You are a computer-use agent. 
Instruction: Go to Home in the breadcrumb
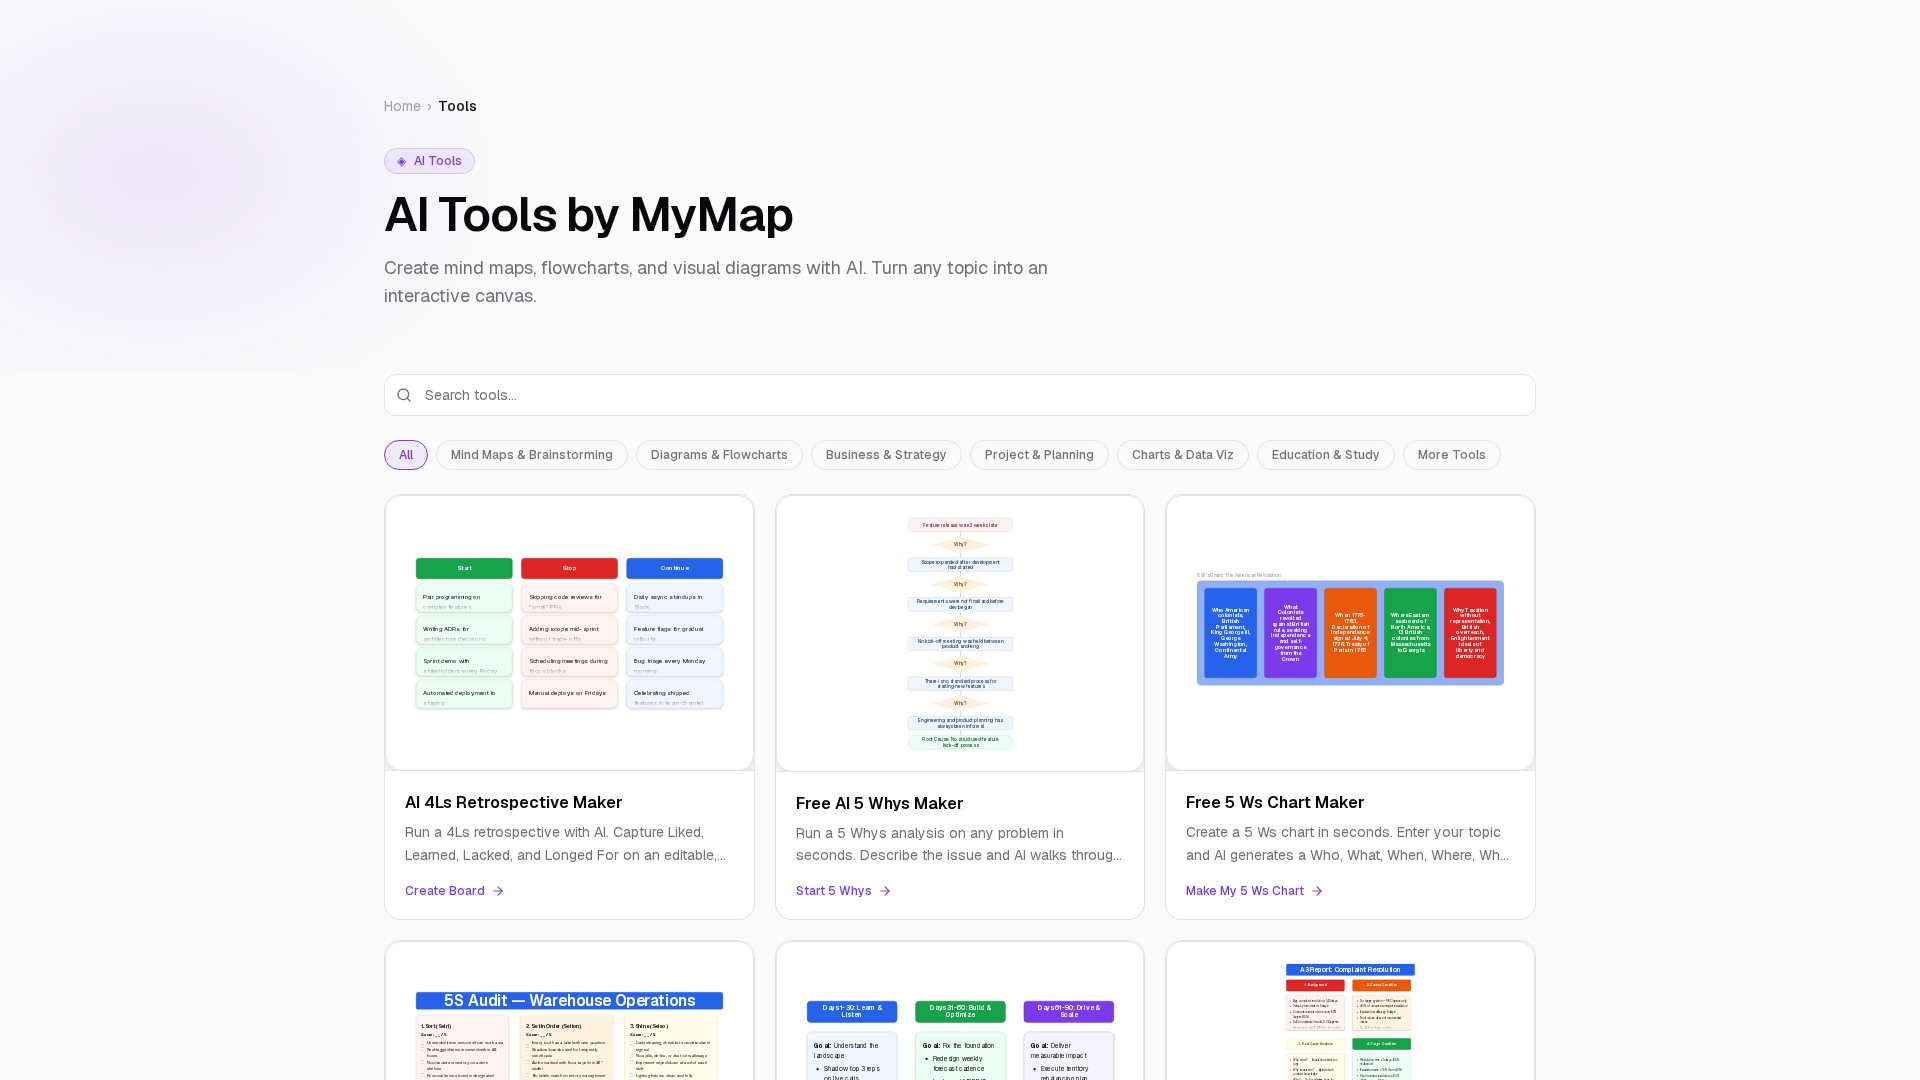[402, 107]
